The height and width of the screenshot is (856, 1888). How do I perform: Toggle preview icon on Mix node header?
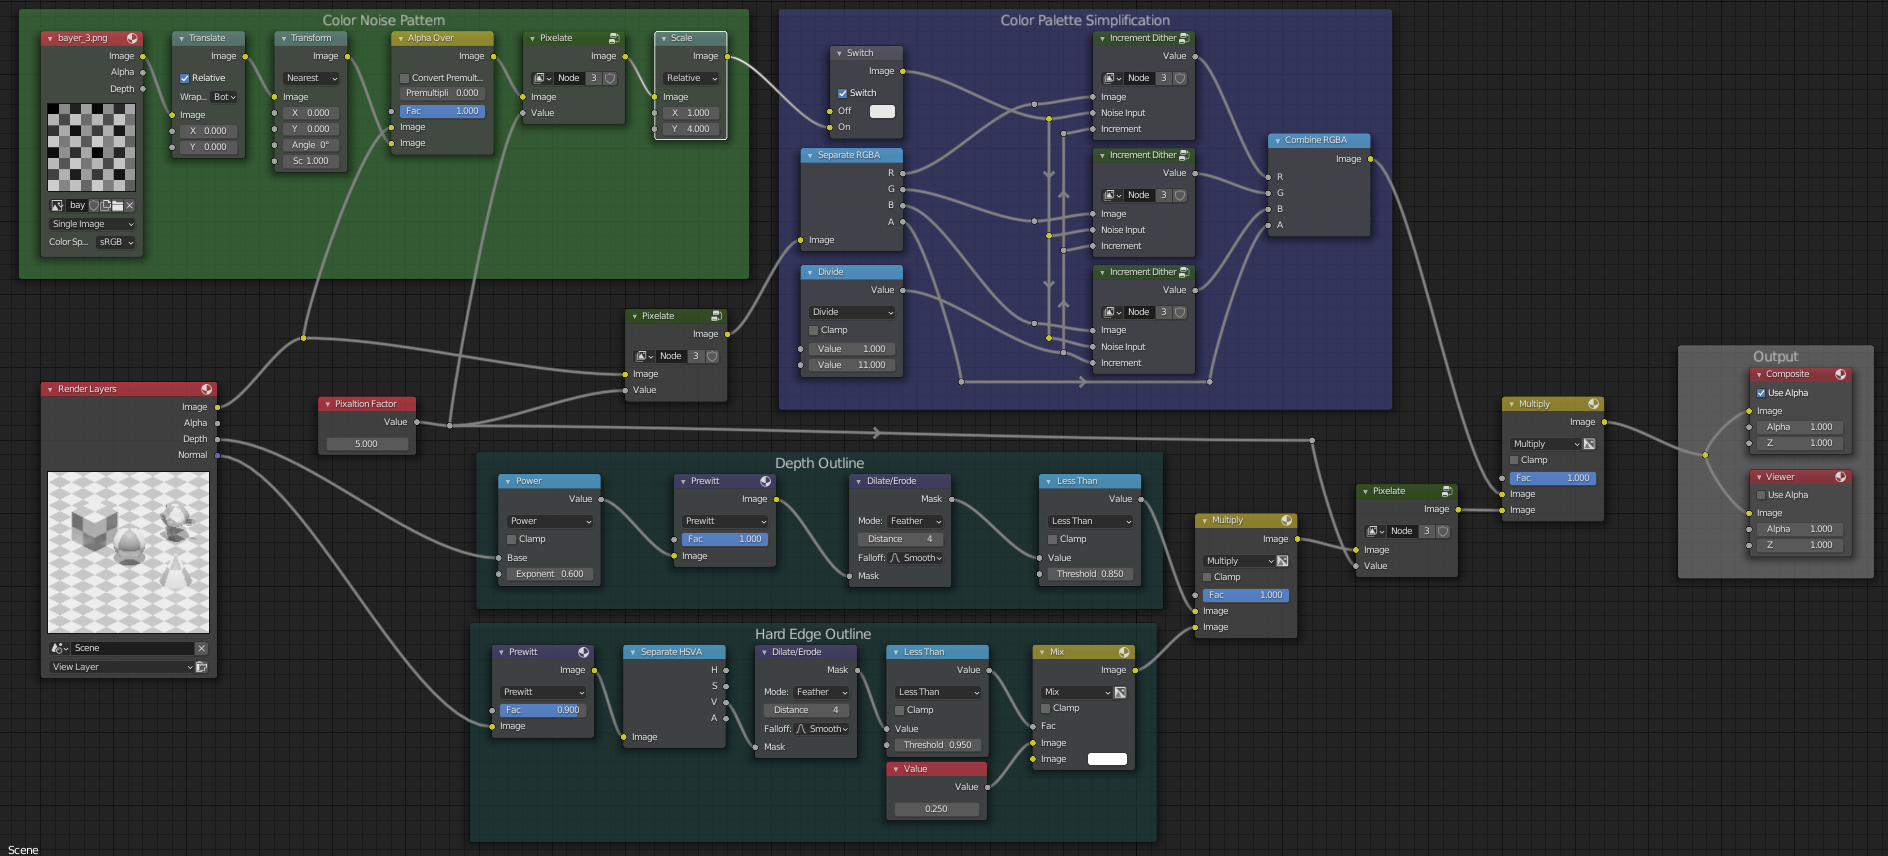pyautogui.click(x=1124, y=652)
